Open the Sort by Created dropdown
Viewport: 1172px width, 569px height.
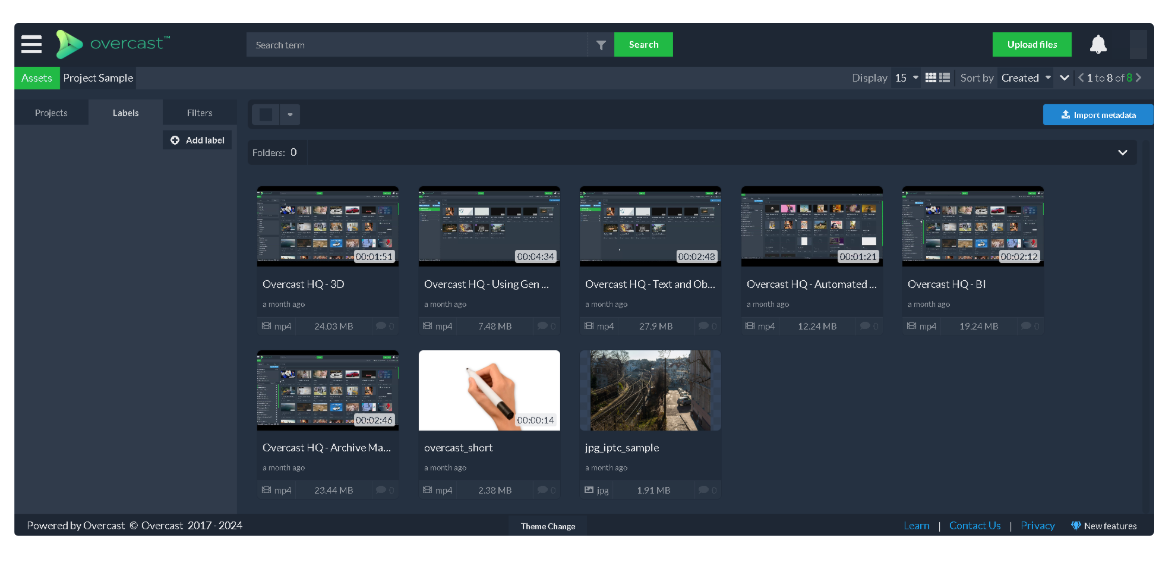point(1025,78)
